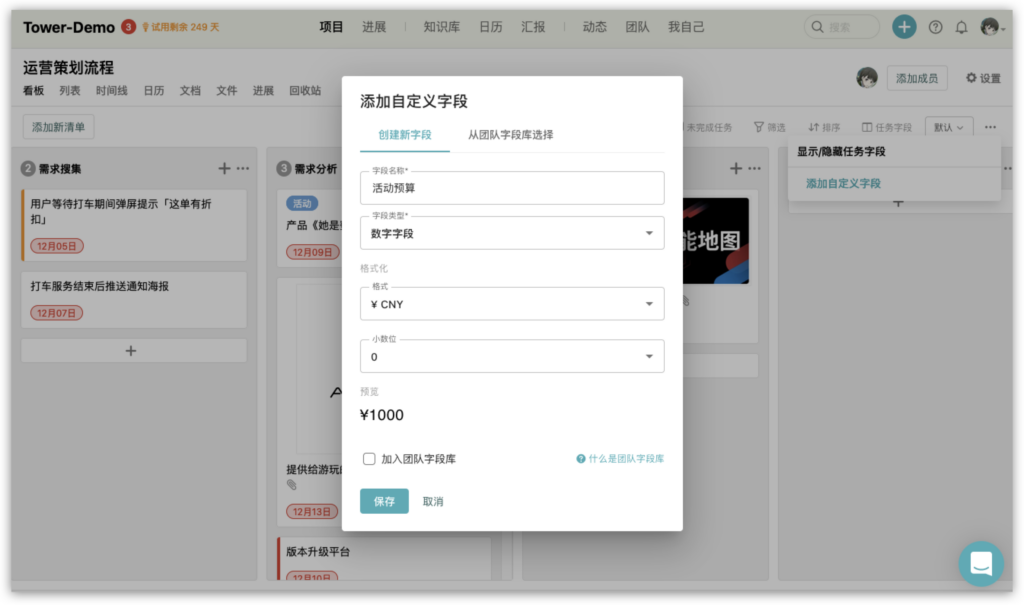Open 什么是团队字段库 help link
Screen dimensions: 1024x605
pyautogui.click(x=620, y=459)
